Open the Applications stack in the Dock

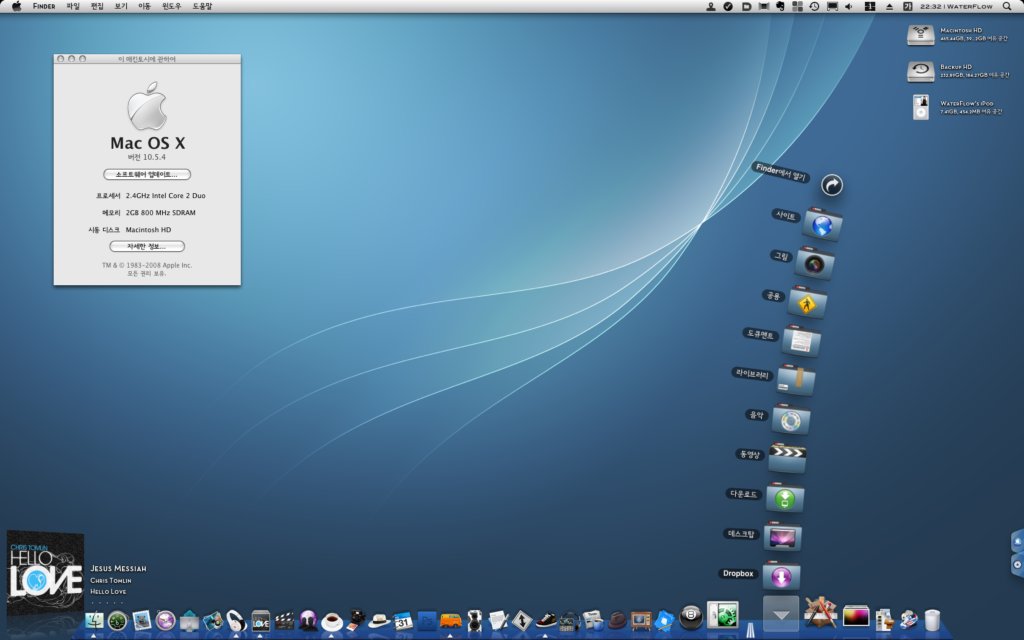click(821, 614)
